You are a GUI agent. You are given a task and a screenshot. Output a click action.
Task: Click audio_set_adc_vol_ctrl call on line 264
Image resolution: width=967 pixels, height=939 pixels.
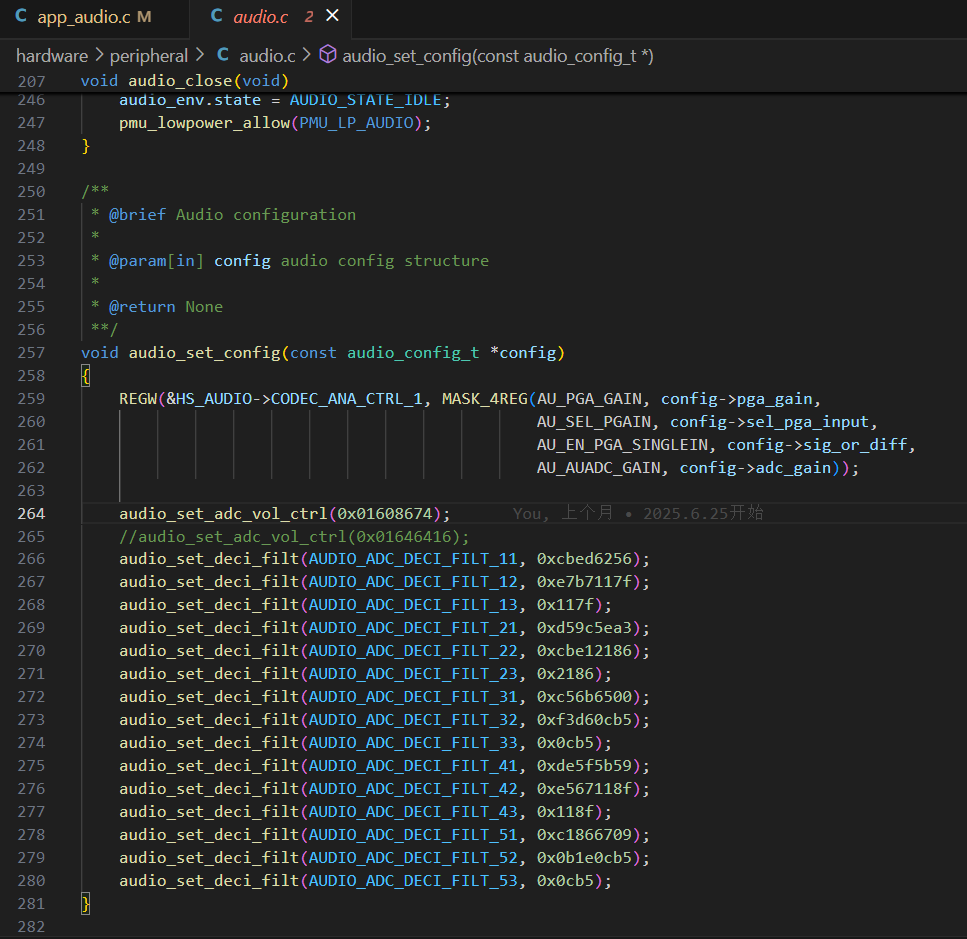223,514
